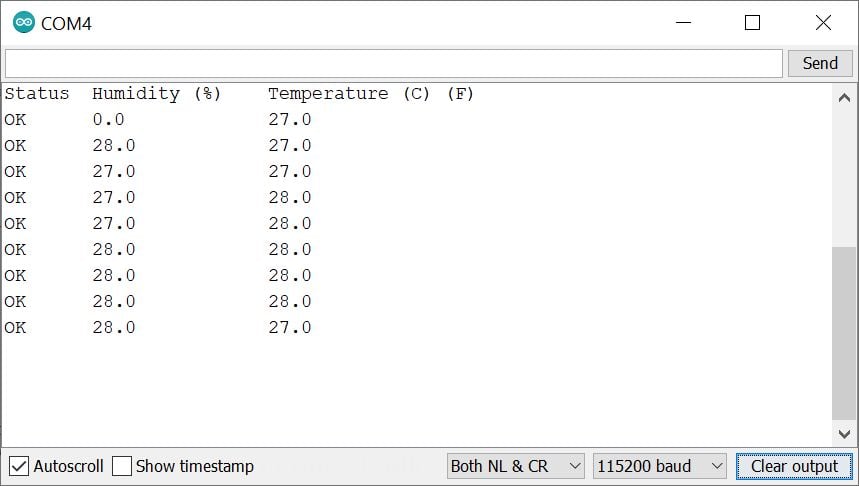Disable the Autoscroll checkbox
Viewport: 859px width, 486px height.
coord(19,466)
